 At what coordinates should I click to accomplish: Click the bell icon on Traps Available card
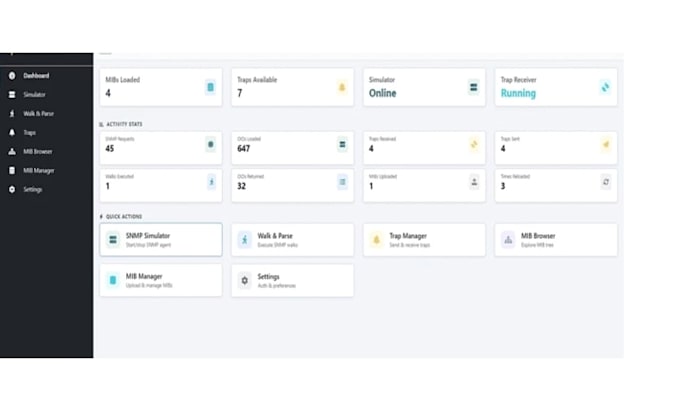tap(342, 87)
